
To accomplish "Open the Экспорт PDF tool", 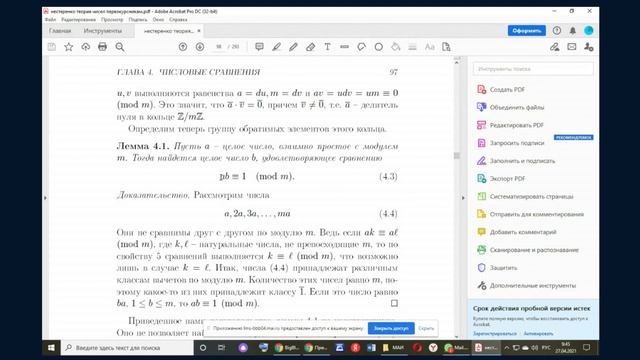I will pos(501,179).
